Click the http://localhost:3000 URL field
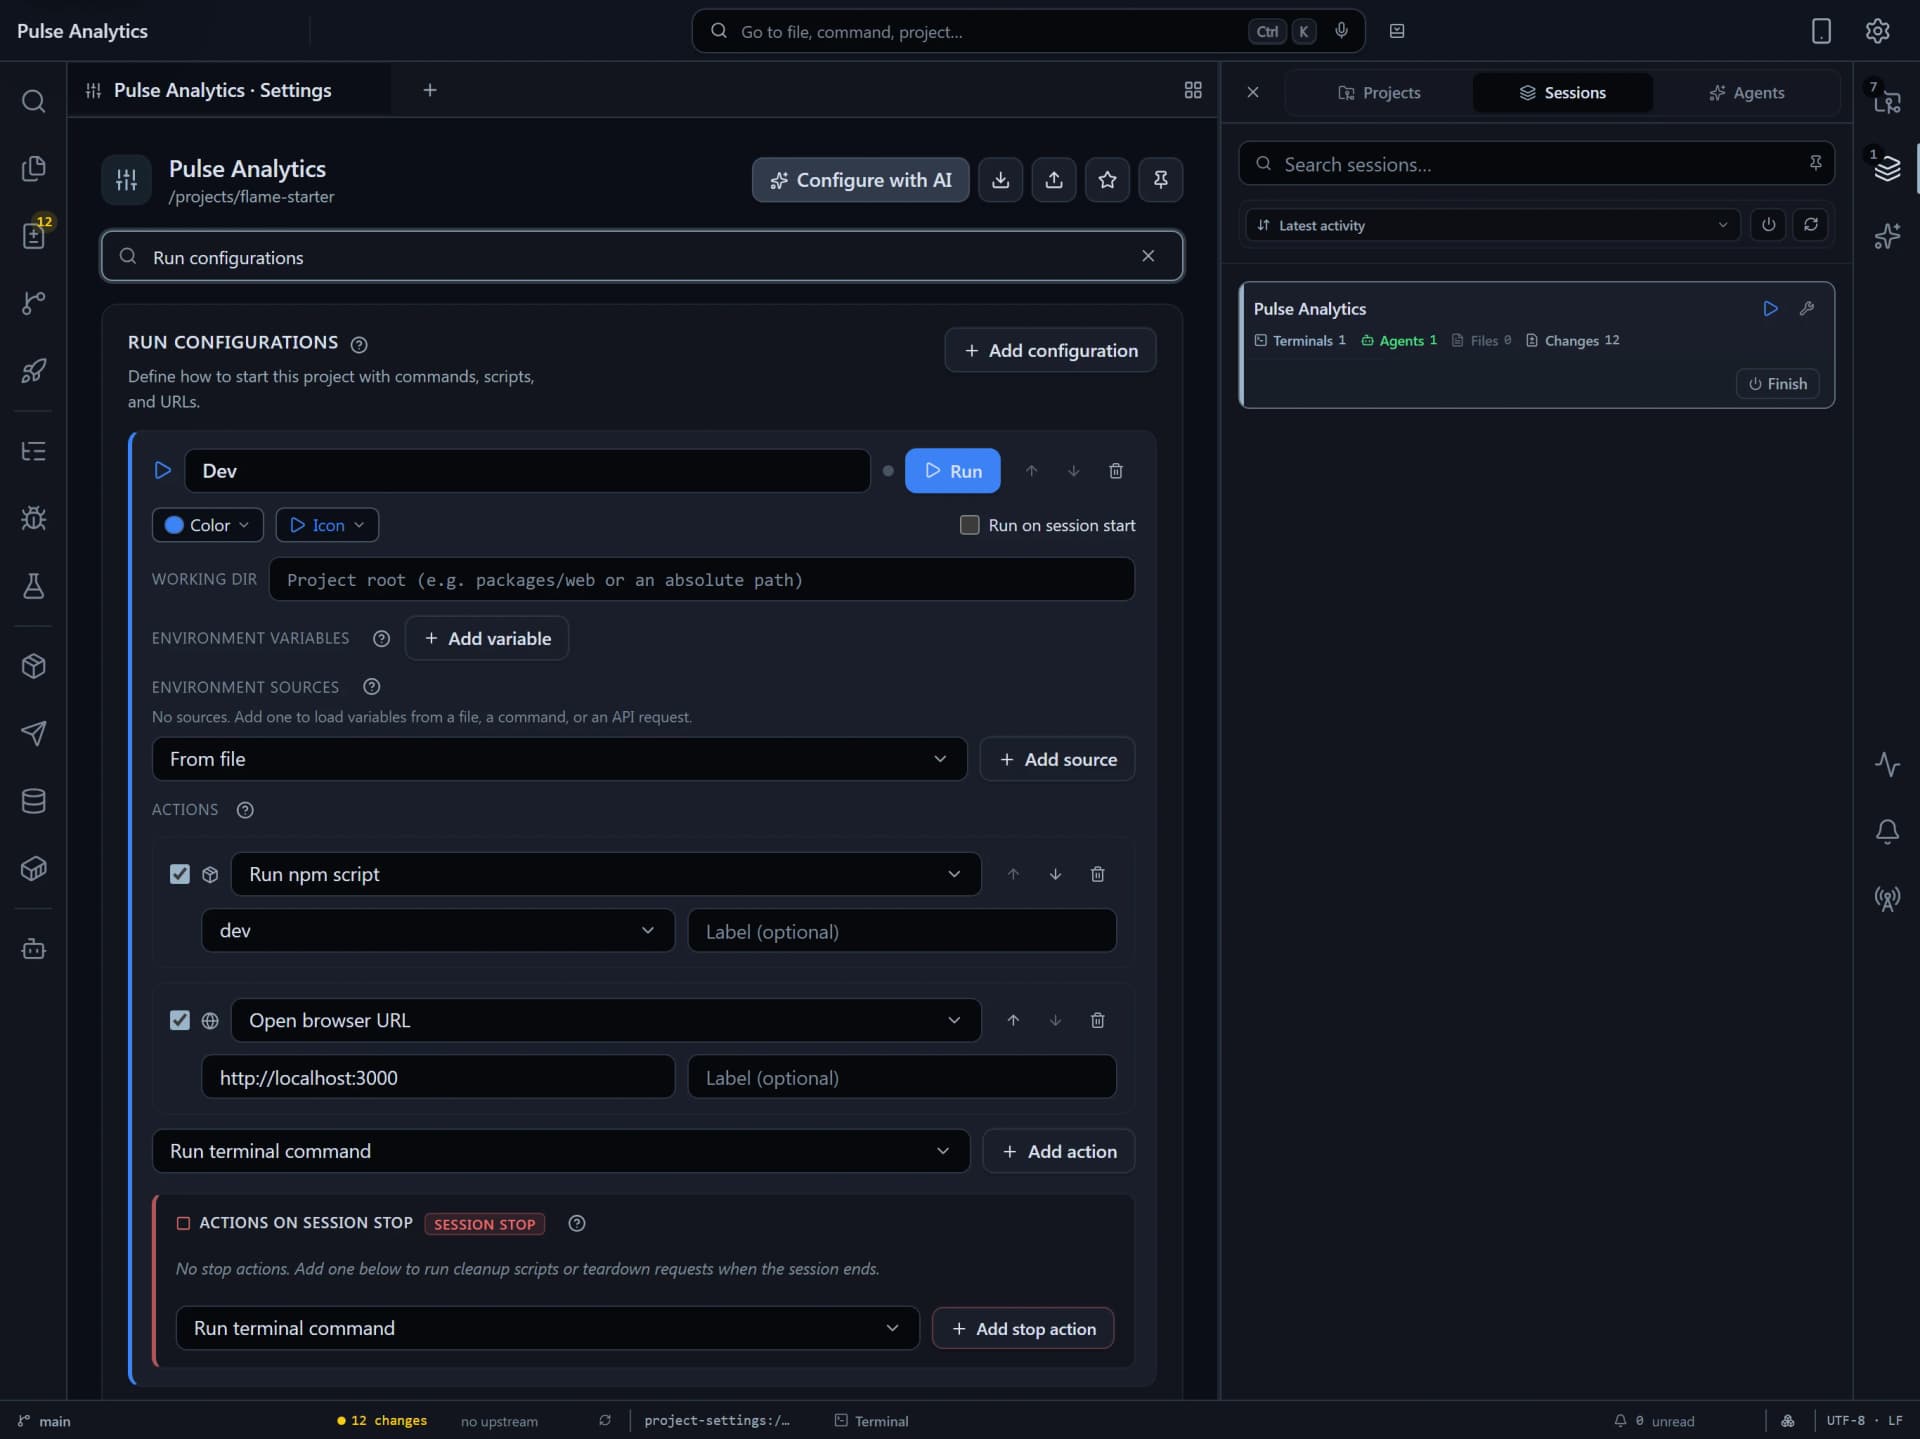The height and width of the screenshot is (1439, 1920). 438,1077
